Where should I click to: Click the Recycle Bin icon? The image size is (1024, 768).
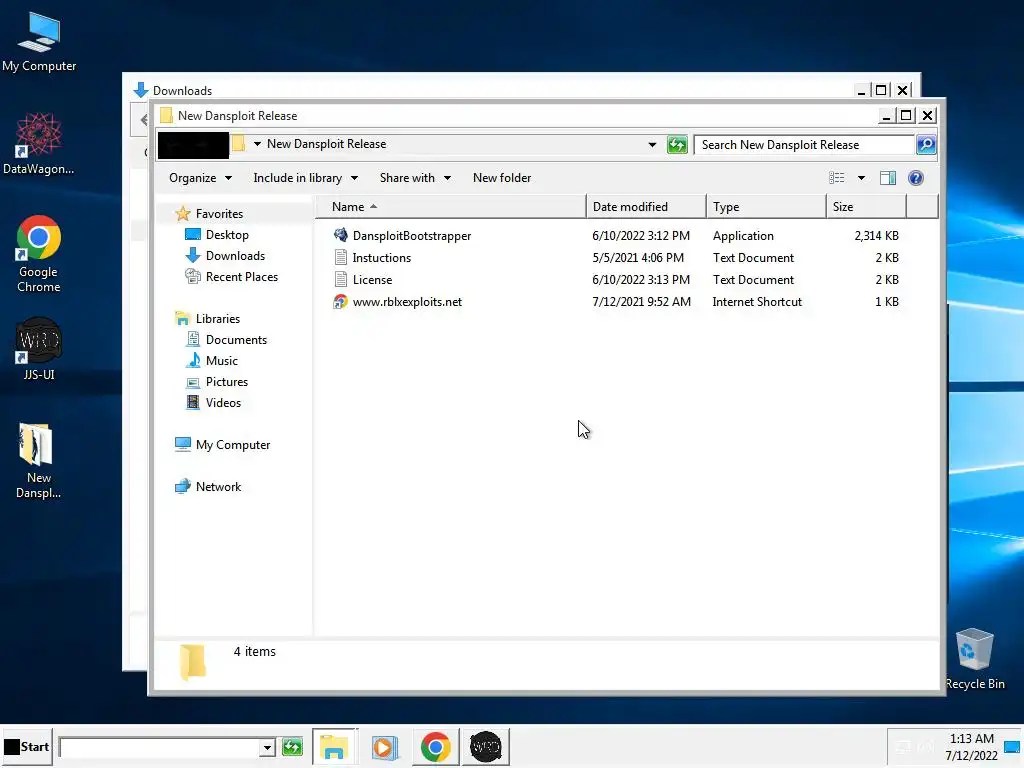(974, 658)
